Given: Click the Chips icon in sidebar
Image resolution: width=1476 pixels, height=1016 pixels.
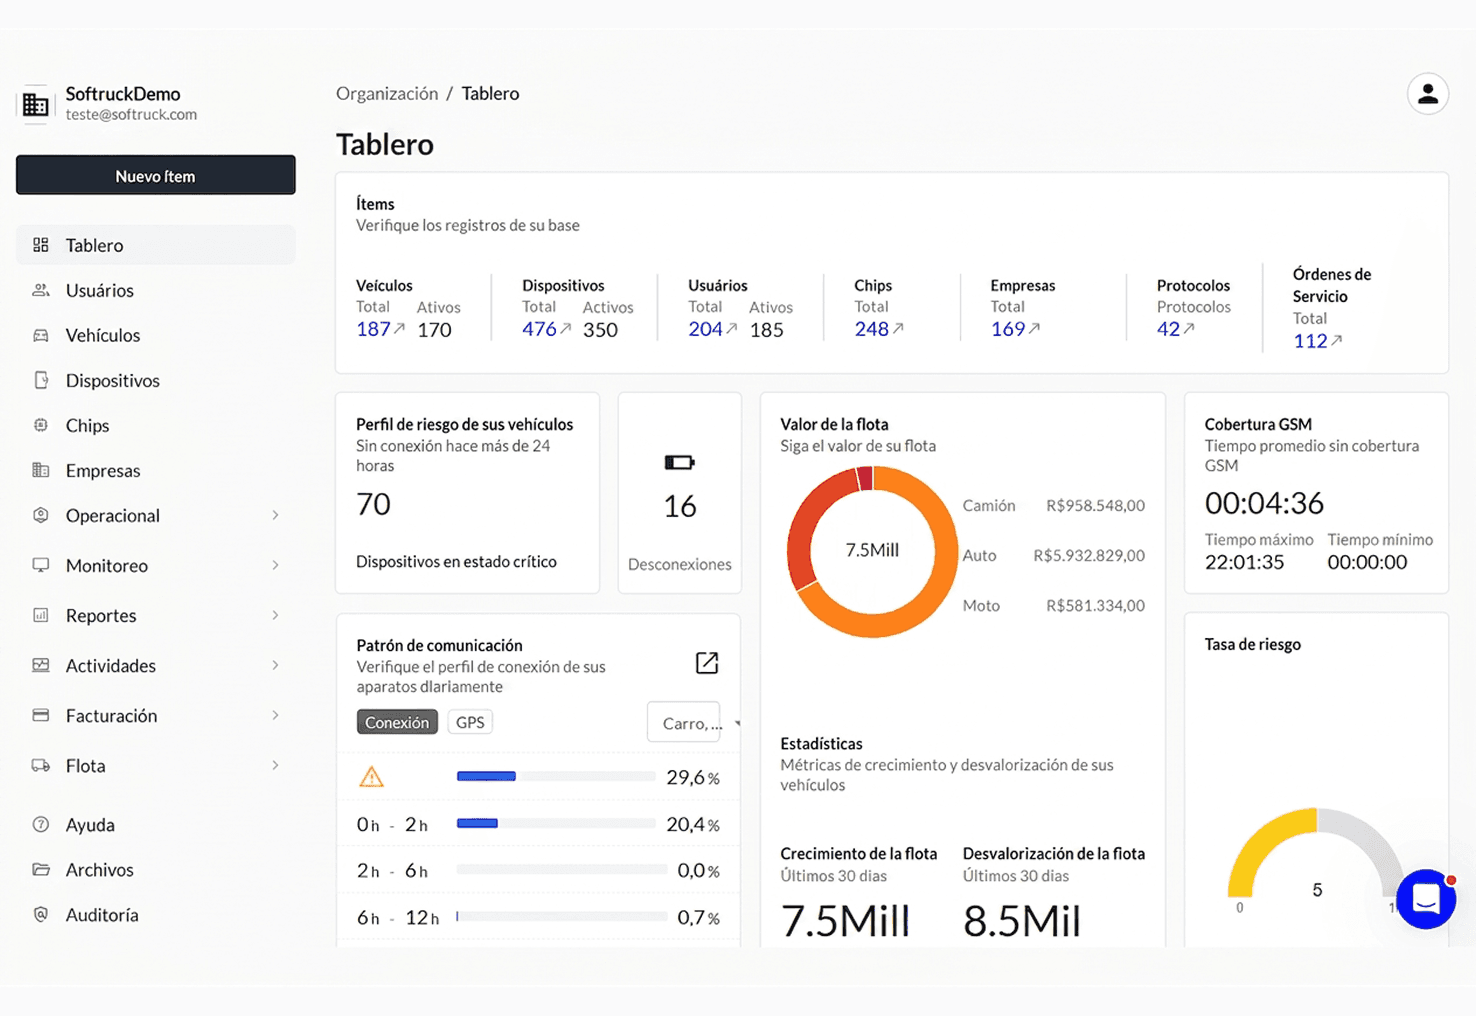Looking at the screenshot, I should click(x=41, y=425).
